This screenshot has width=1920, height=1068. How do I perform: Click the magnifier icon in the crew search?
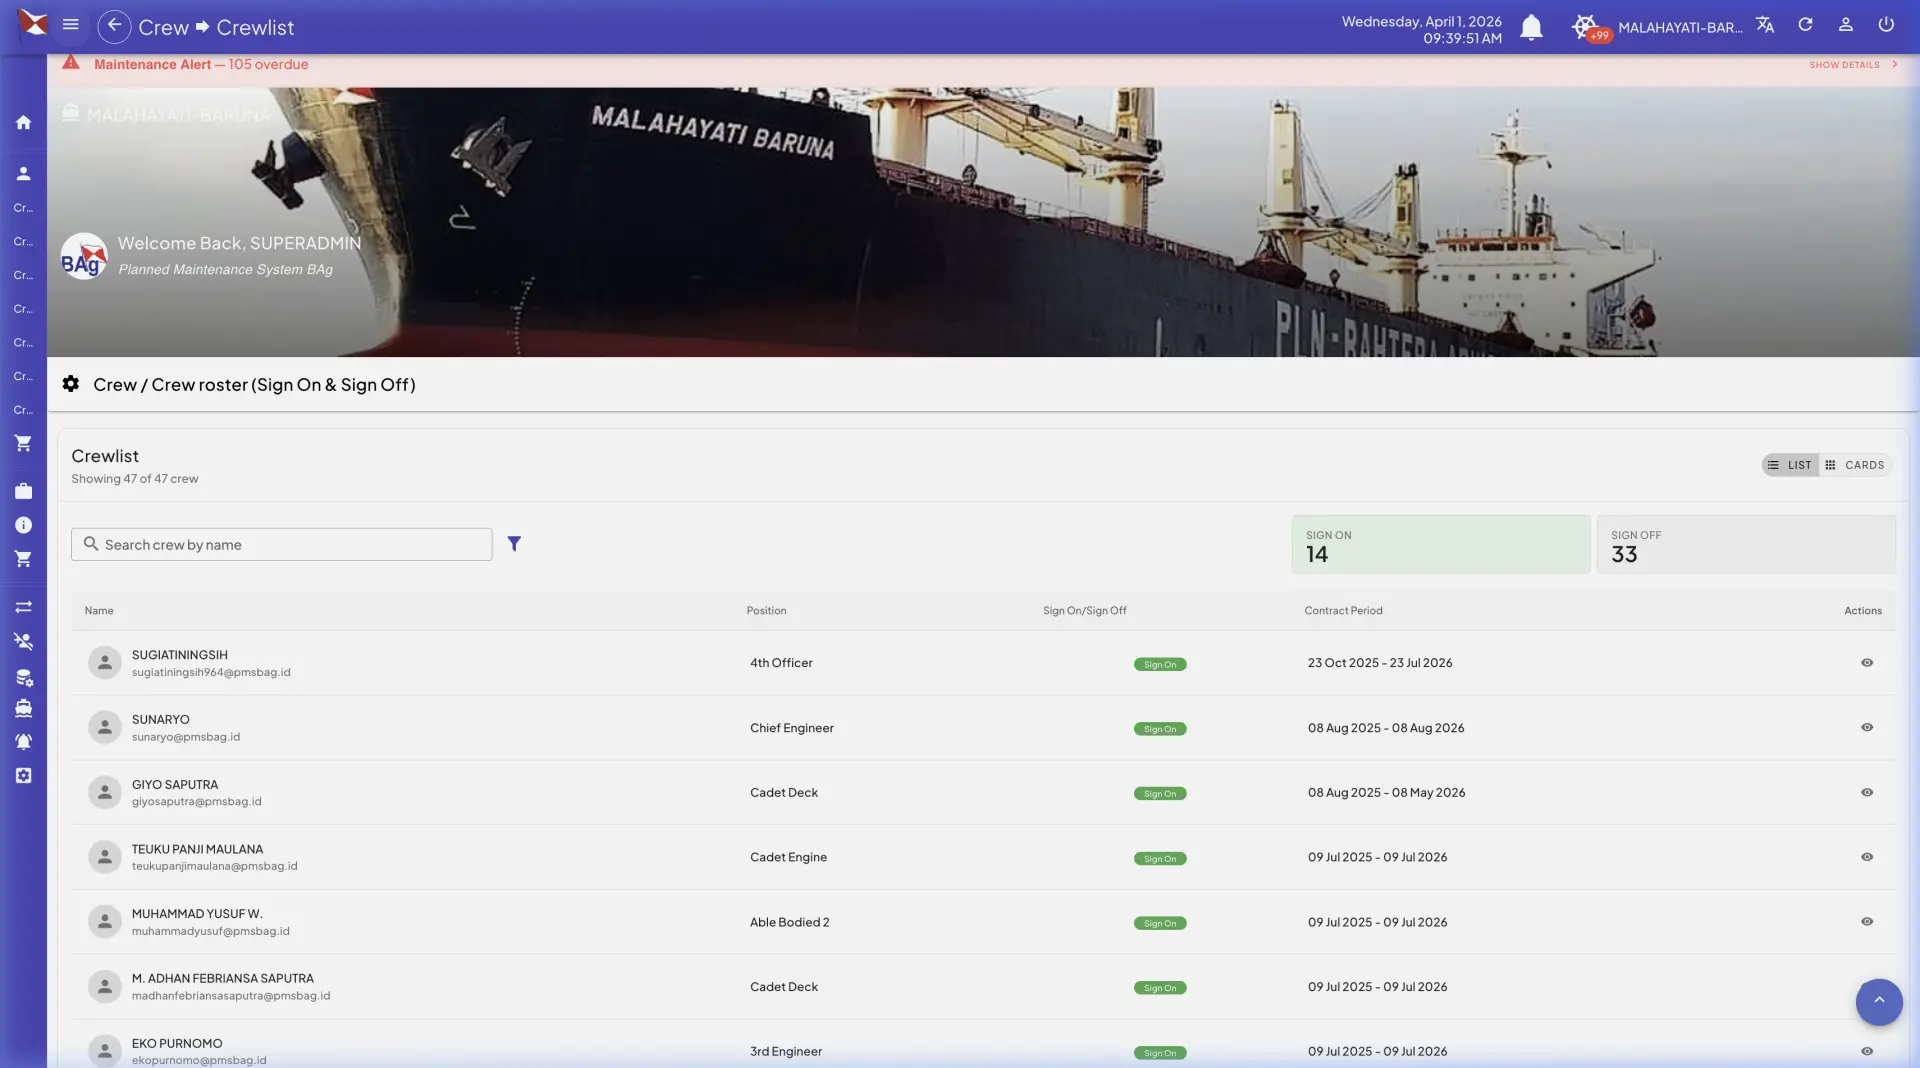pos(91,544)
